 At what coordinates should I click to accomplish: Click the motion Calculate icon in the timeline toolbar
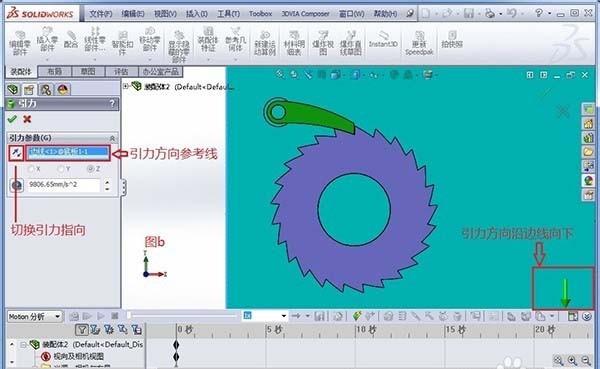click(74, 316)
